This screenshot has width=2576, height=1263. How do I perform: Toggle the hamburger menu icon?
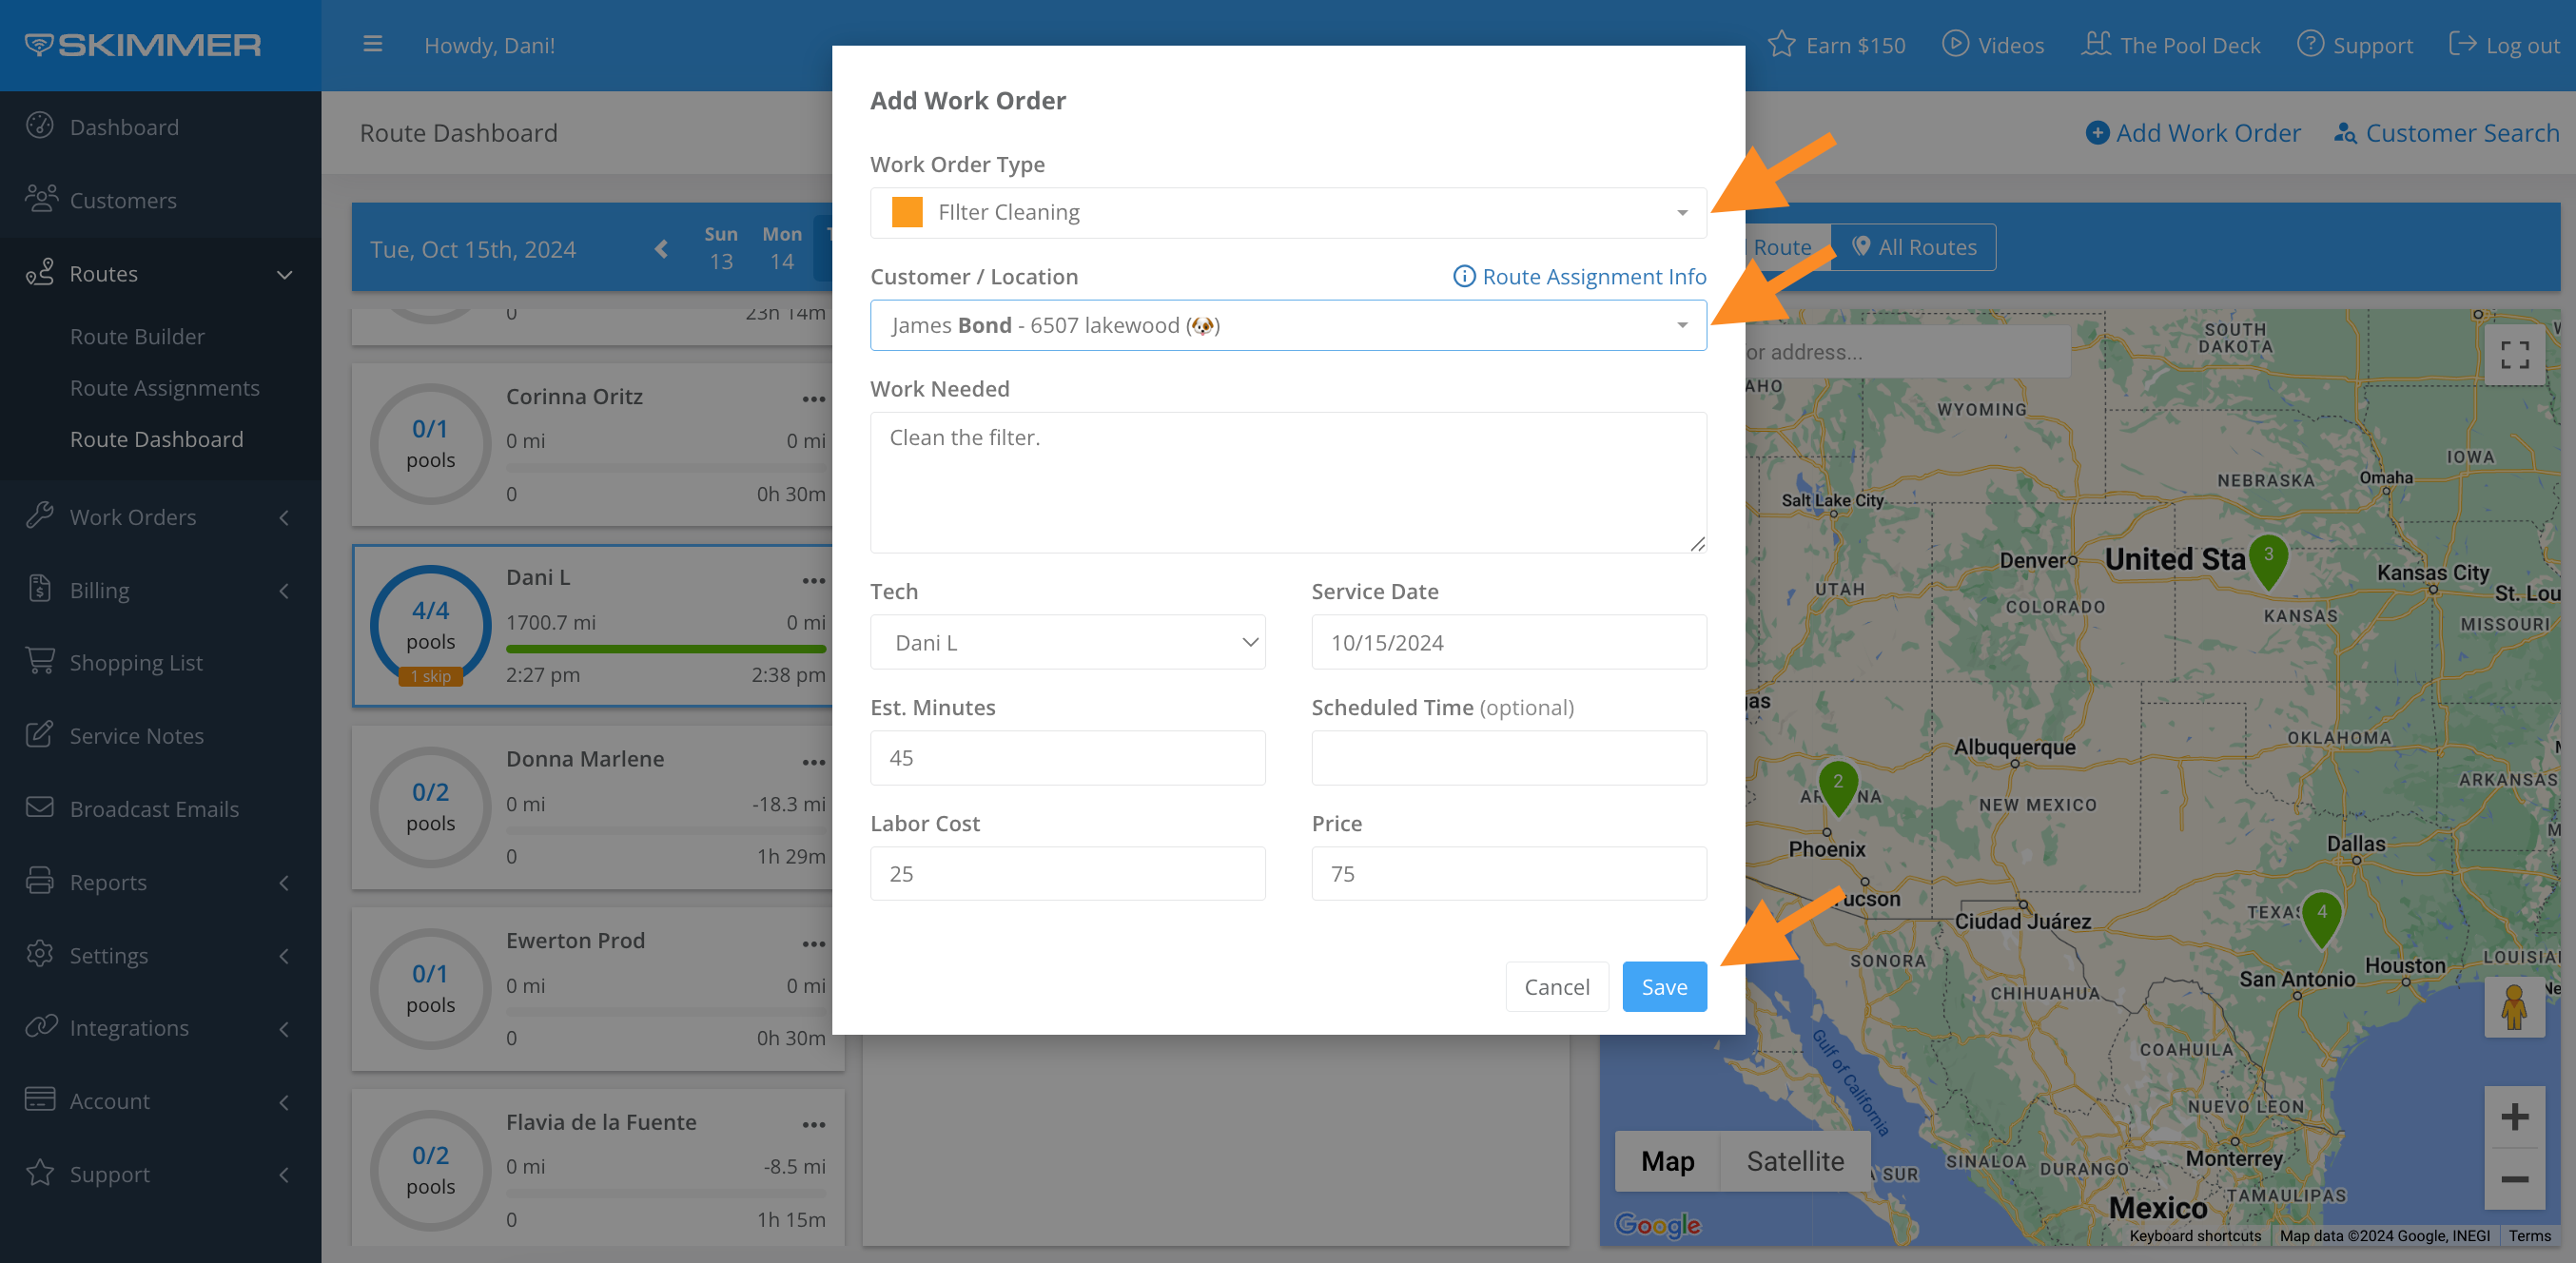373,44
